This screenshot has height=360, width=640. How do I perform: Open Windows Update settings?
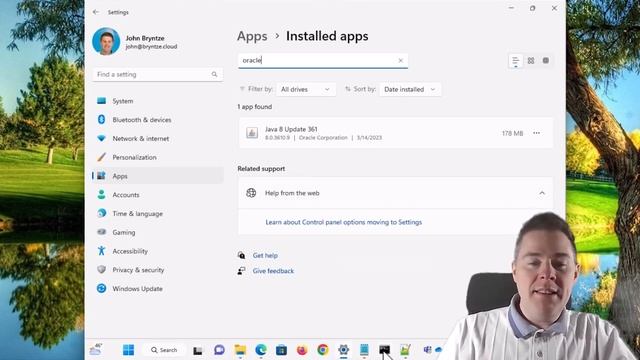[158, 289]
